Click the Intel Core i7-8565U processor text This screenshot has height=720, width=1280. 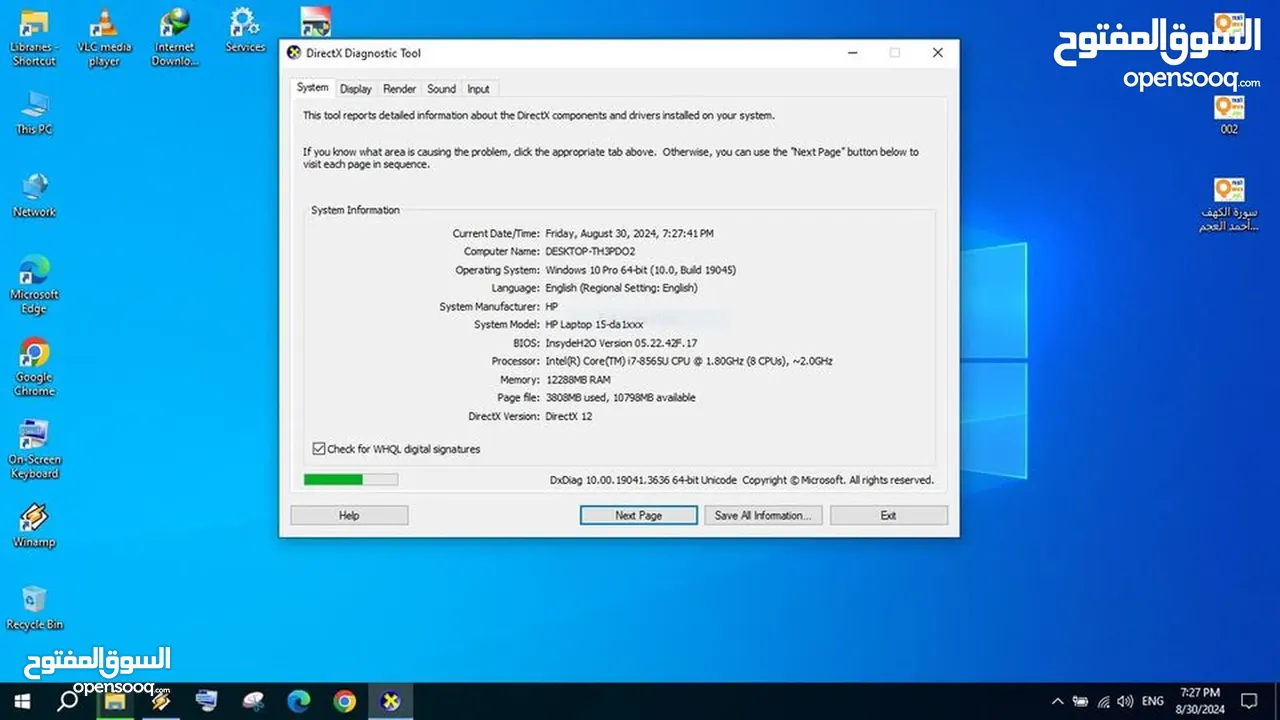(689, 361)
